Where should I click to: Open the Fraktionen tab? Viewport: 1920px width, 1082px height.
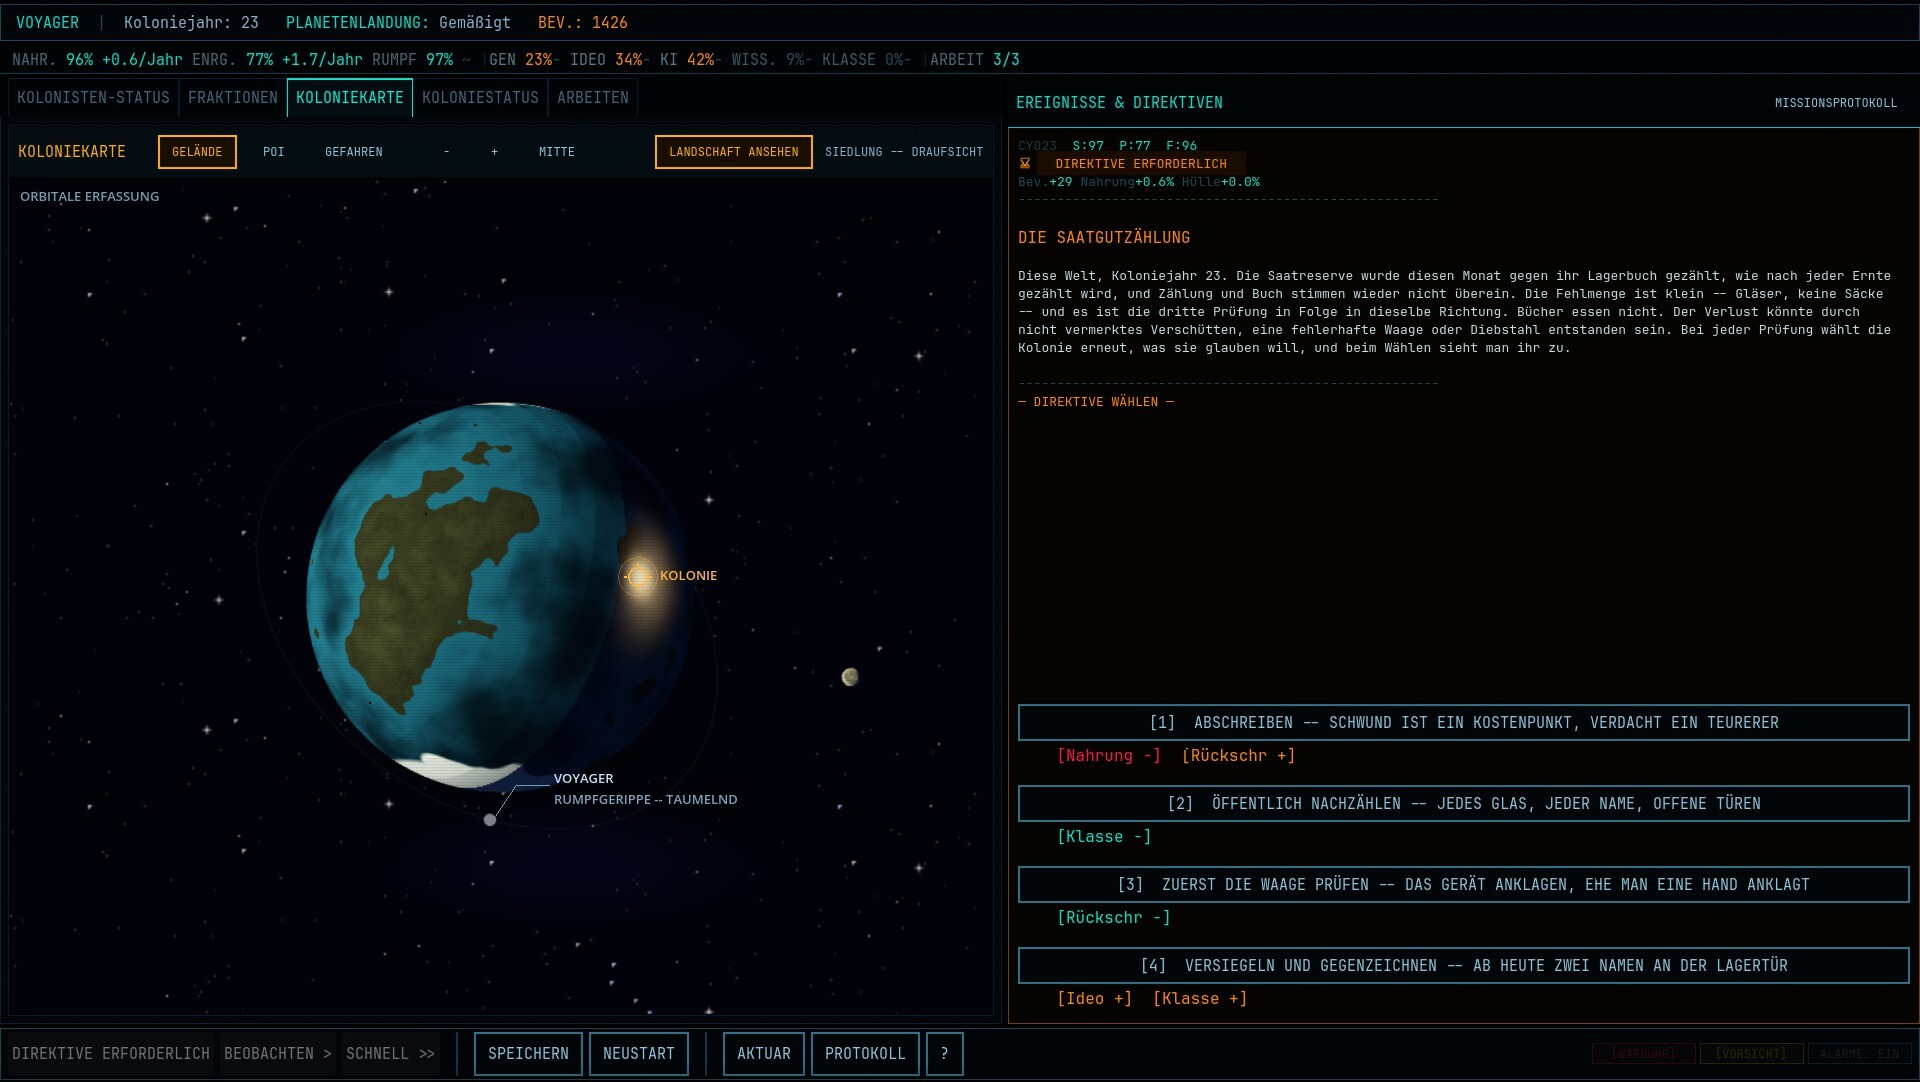click(x=233, y=98)
